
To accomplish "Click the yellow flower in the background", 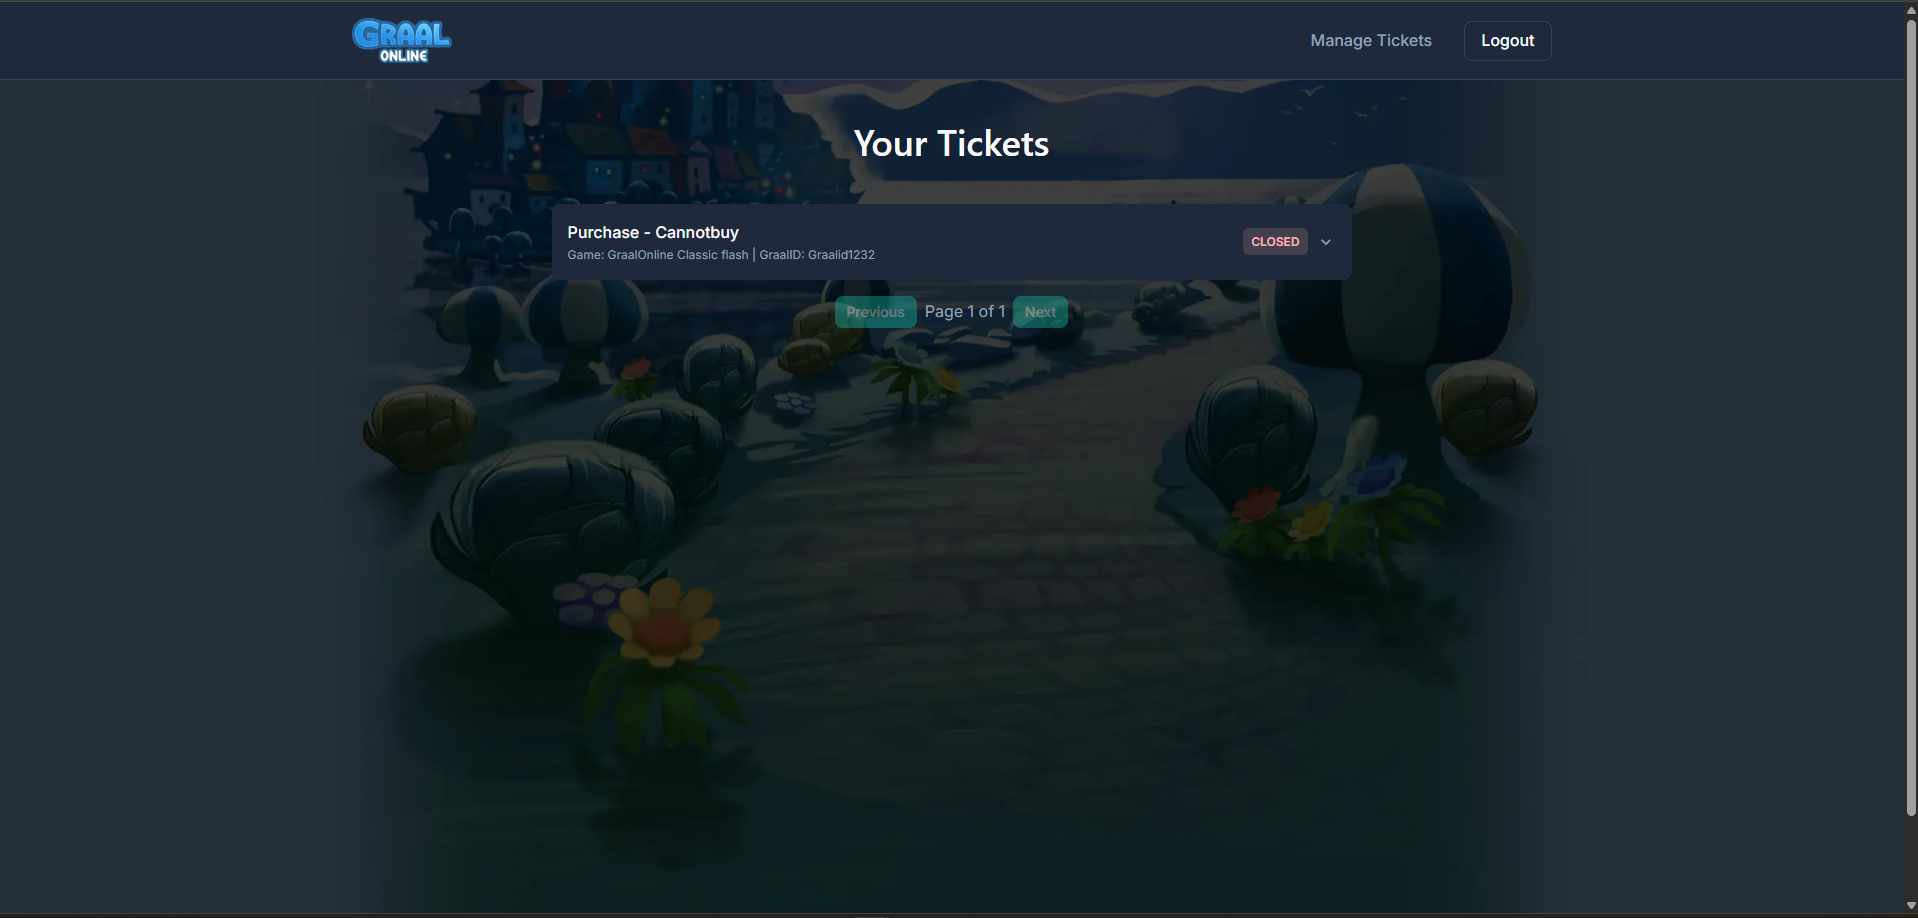I will 663,624.
